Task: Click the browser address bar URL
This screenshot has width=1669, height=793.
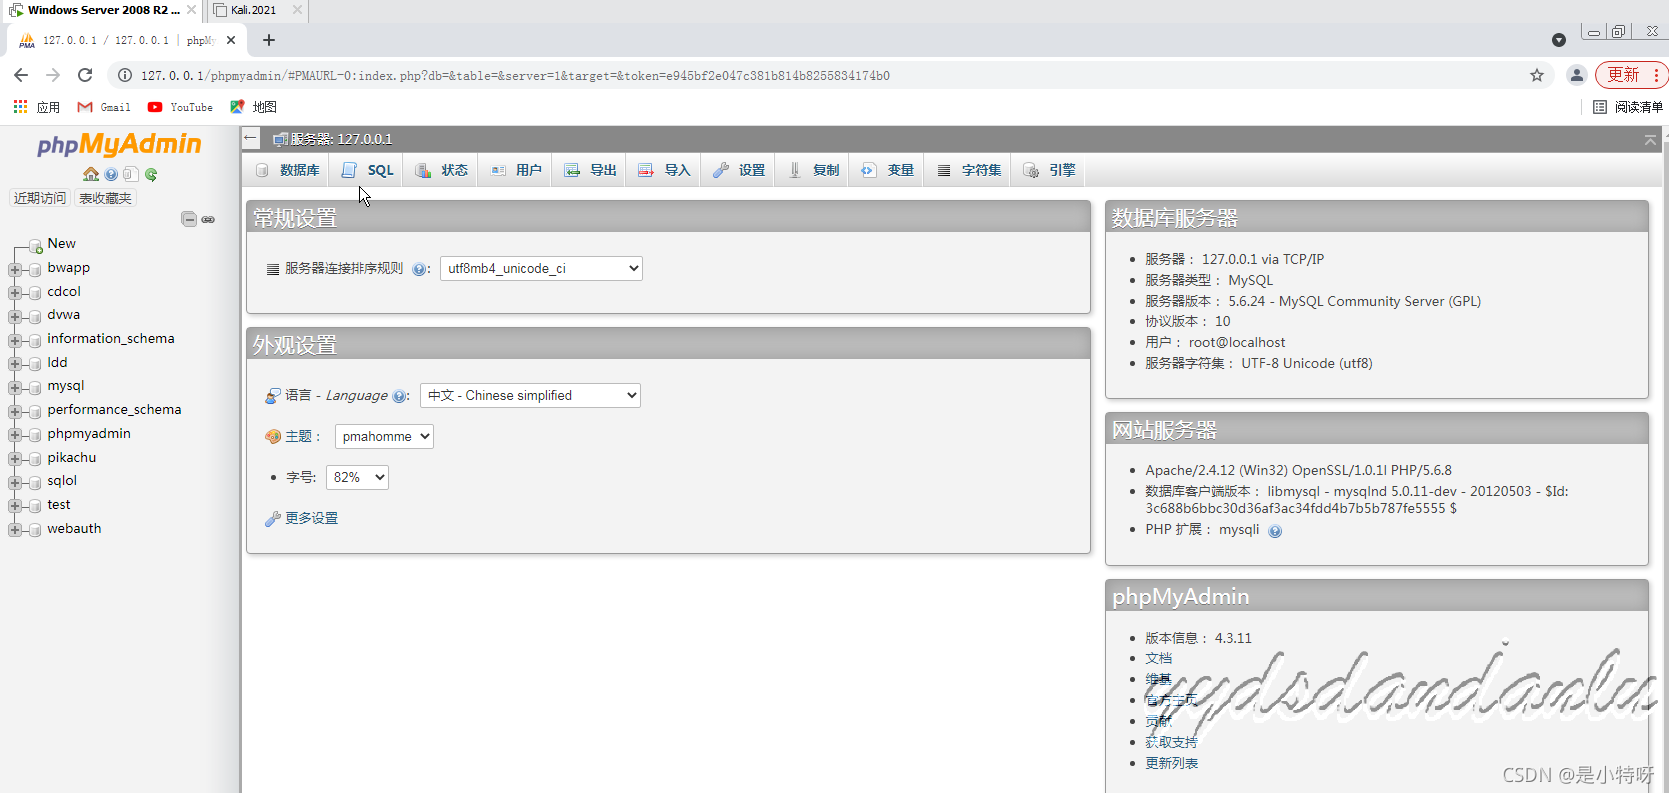Action: [515, 75]
